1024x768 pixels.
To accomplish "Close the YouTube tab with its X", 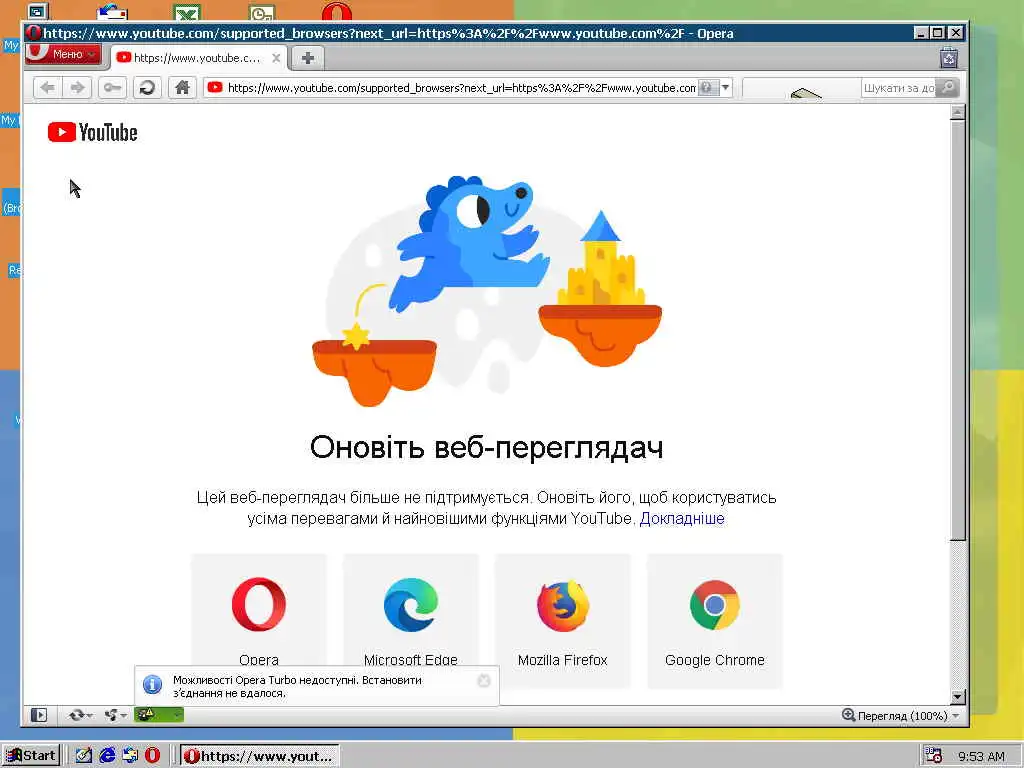I will pos(276,58).
